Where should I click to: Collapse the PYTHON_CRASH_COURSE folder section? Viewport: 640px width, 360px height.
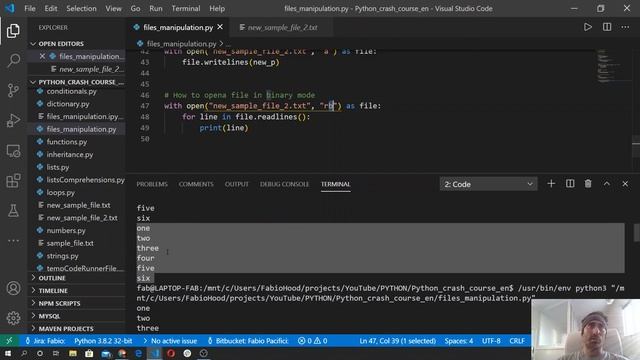(x=77, y=82)
